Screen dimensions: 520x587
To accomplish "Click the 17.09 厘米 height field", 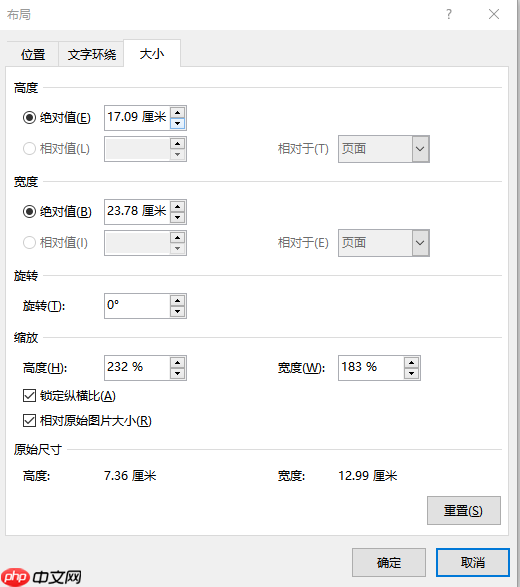I will (137, 118).
